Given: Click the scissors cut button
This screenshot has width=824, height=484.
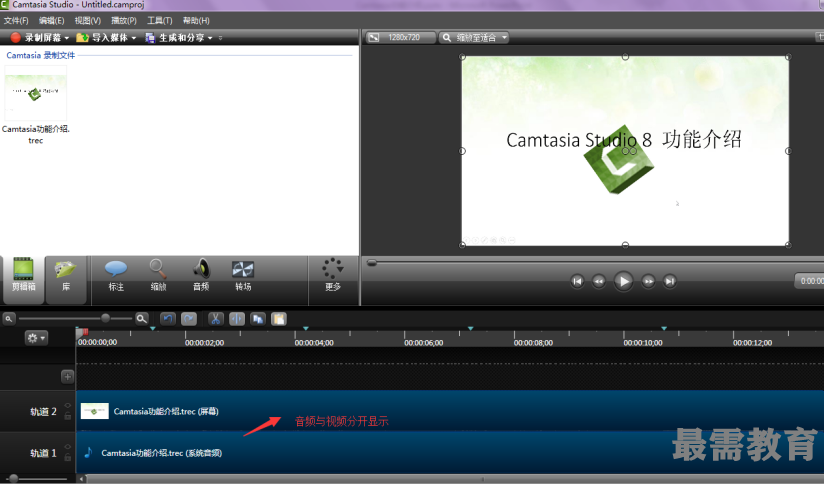Looking at the screenshot, I should pos(215,319).
